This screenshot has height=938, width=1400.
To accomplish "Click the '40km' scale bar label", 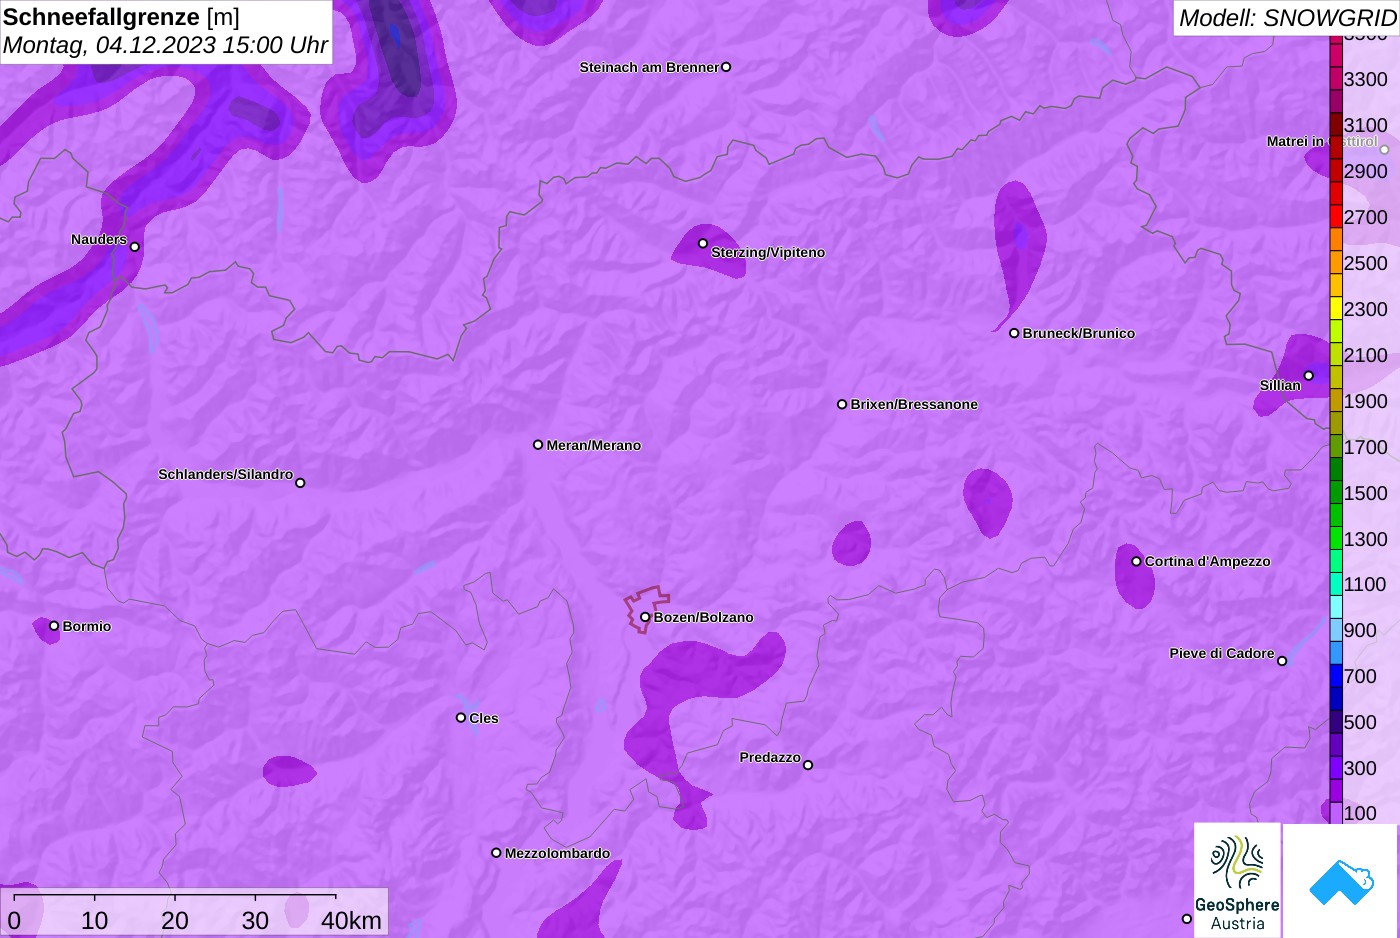I will (351, 920).
